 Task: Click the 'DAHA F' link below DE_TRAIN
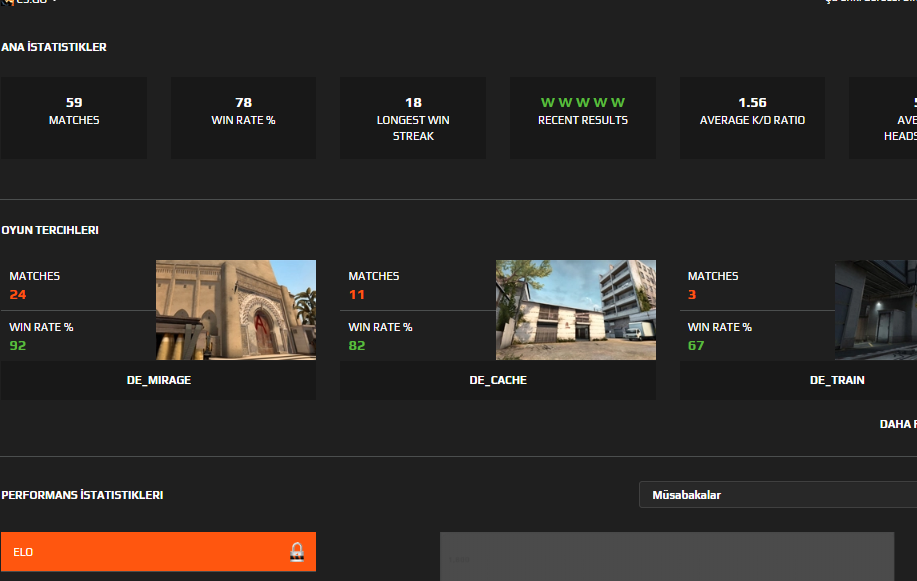point(898,424)
